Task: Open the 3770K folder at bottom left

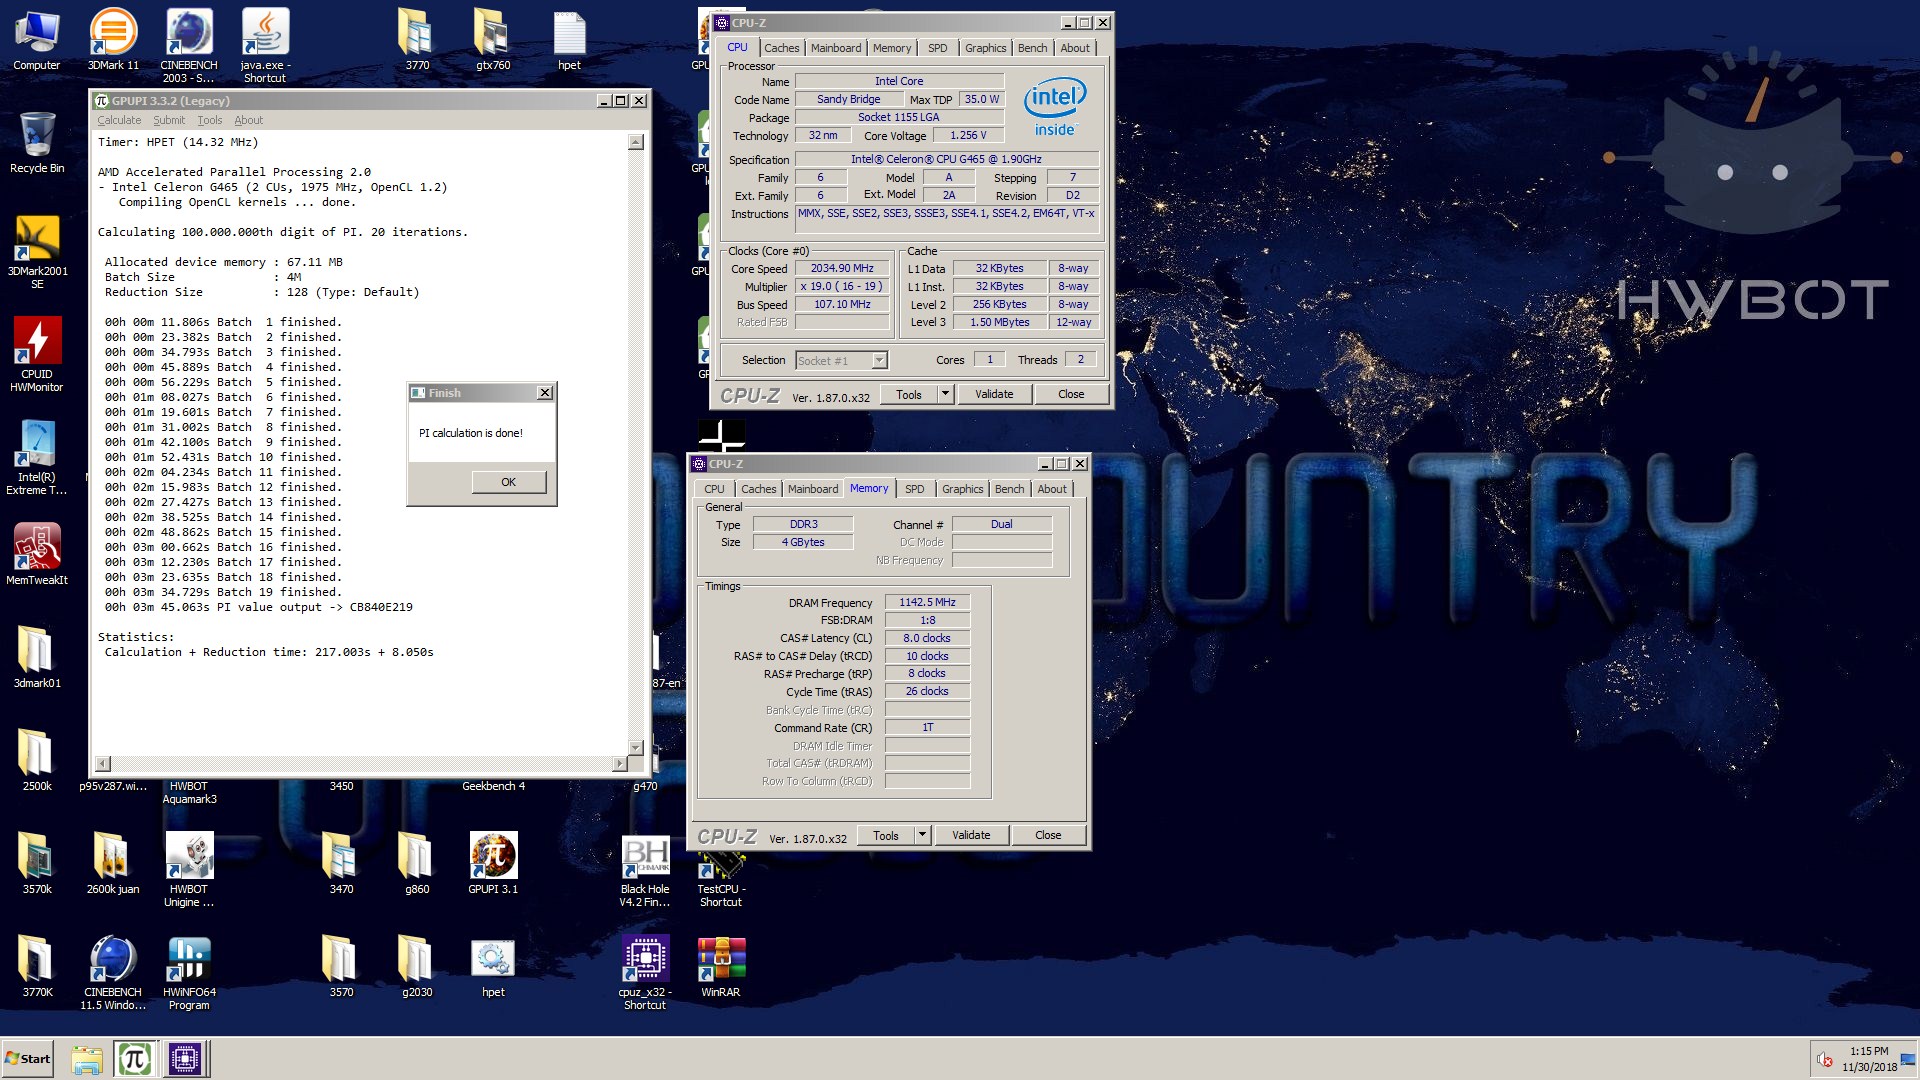Action: (x=37, y=967)
